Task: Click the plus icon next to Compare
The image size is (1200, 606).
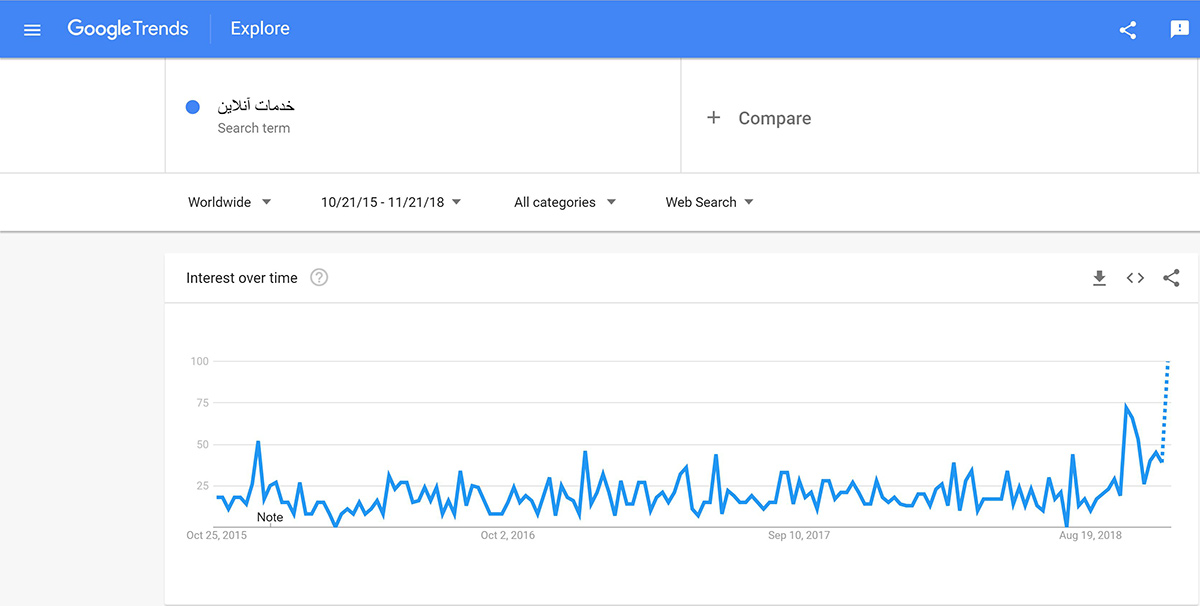Action: pos(713,118)
